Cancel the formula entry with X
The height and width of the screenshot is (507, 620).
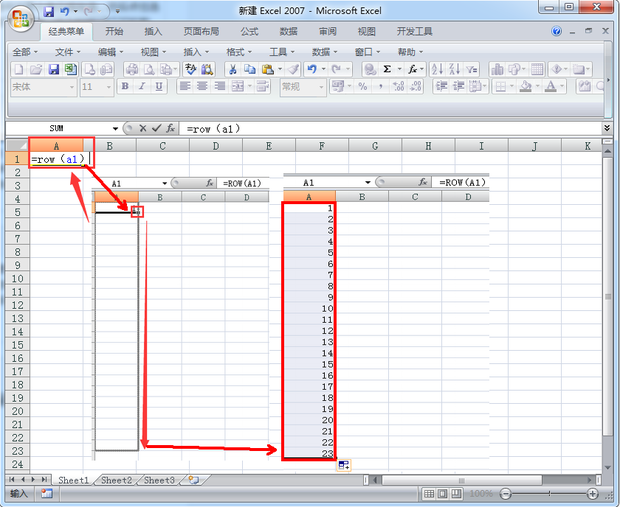143,128
